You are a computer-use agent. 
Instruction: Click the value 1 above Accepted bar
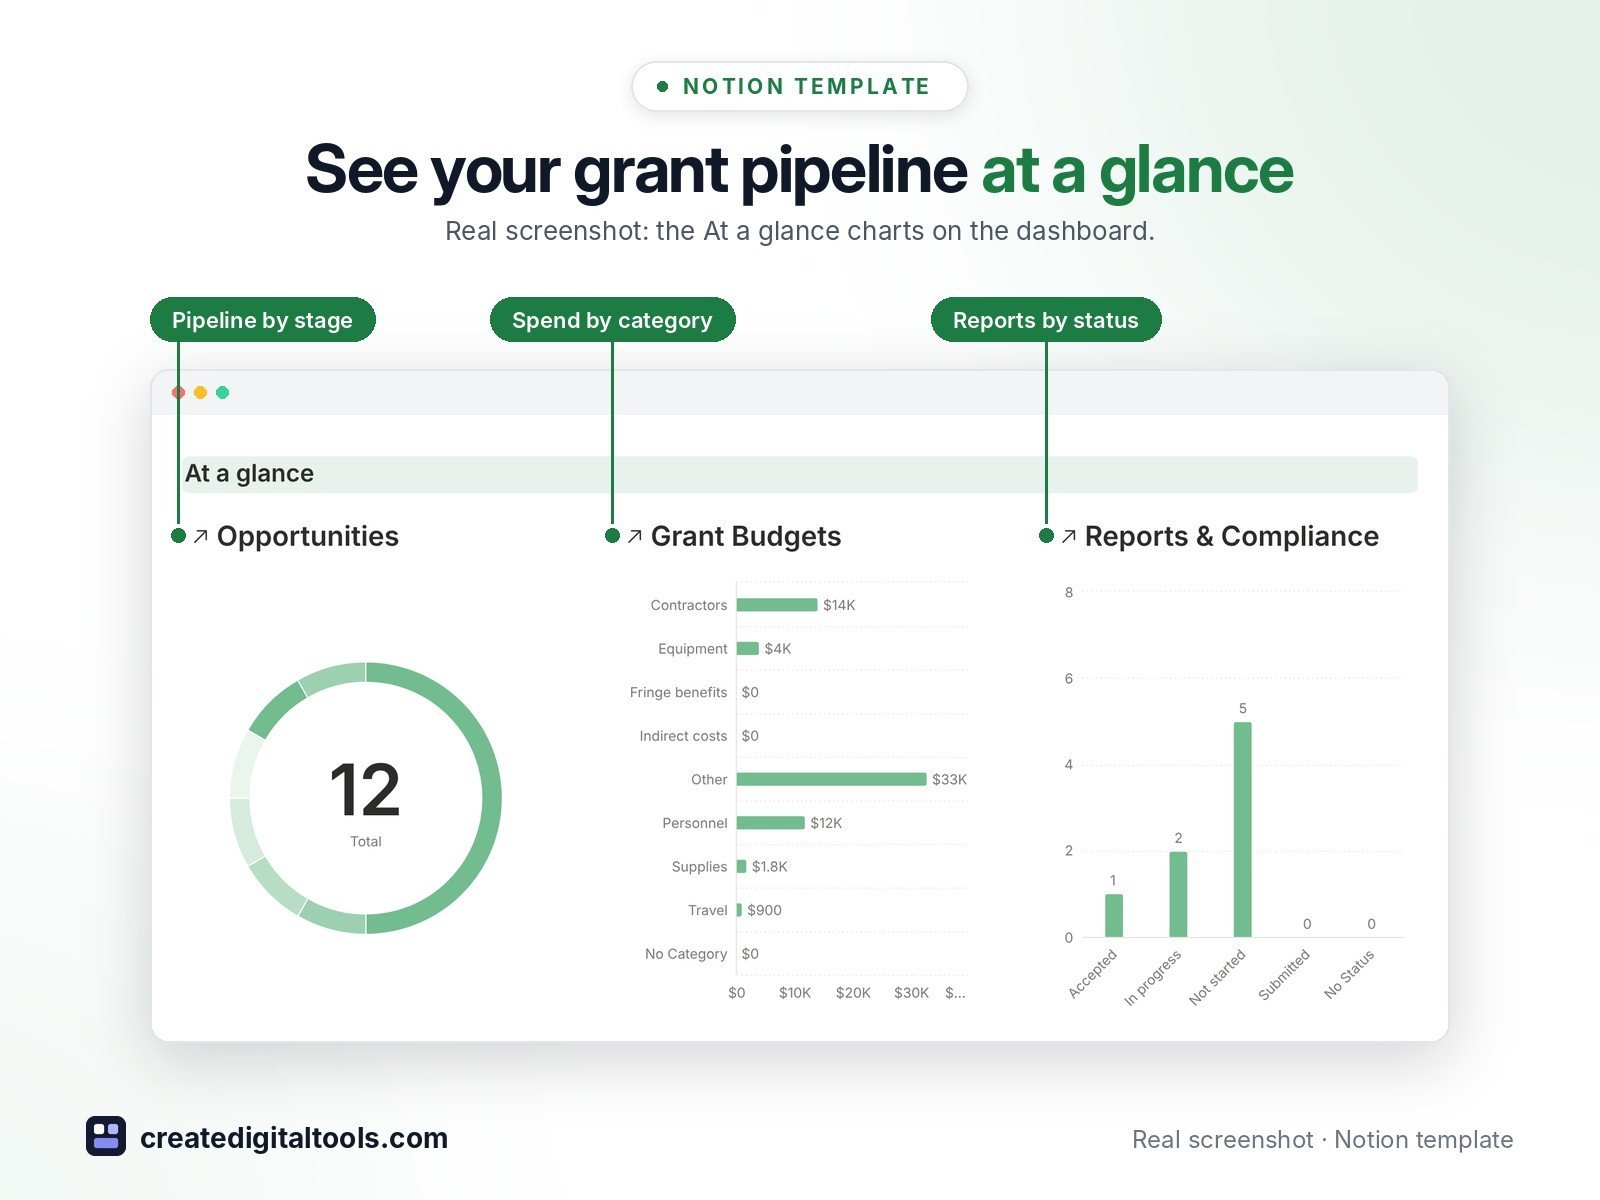click(x=1113, y=880)
